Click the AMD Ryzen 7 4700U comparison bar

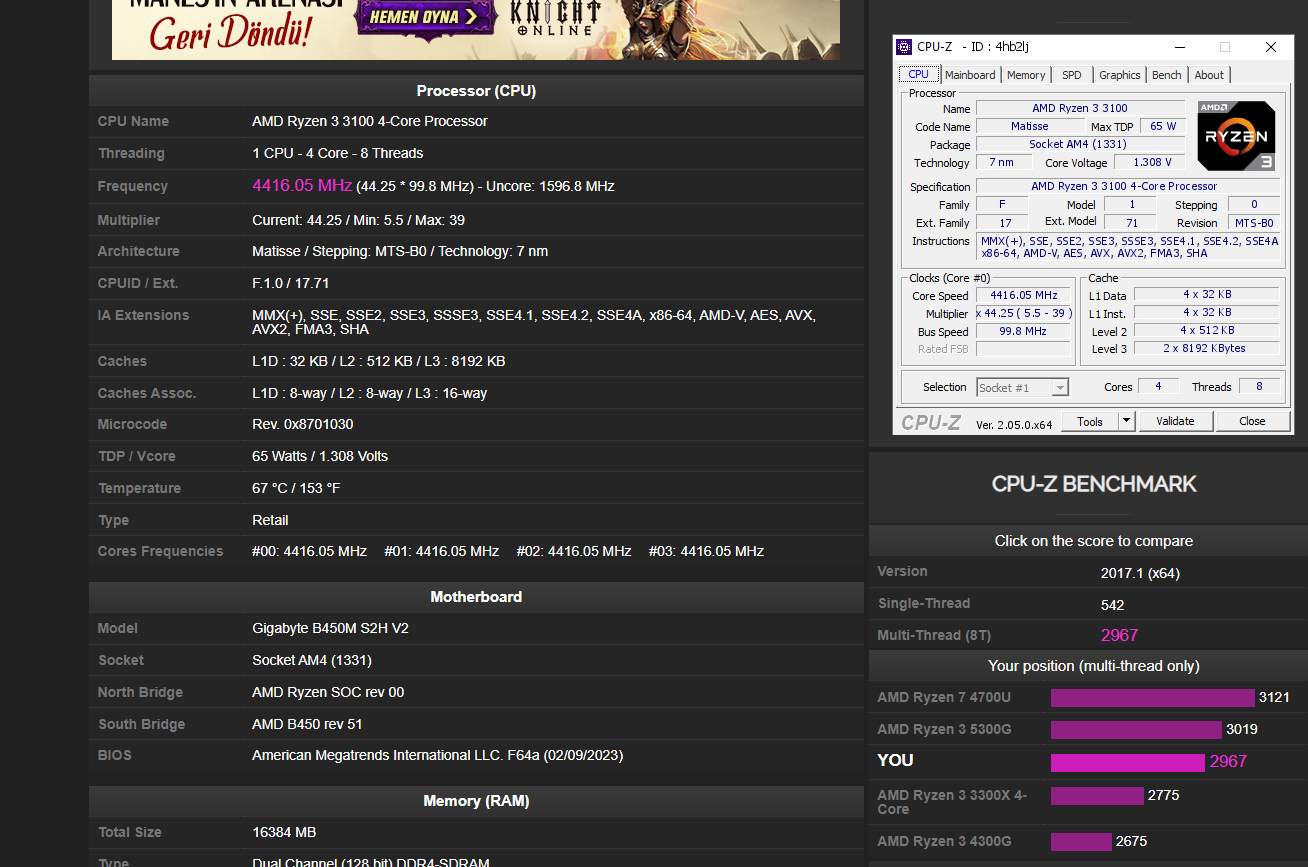tap(1152, 697)
